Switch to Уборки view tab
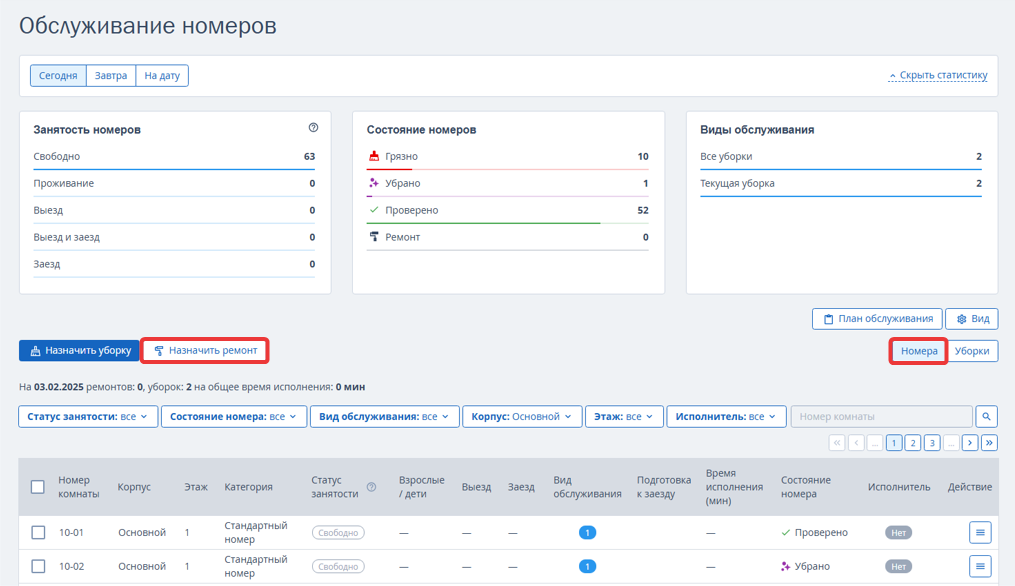1015x586 pixels. click(x=972, y=351)
